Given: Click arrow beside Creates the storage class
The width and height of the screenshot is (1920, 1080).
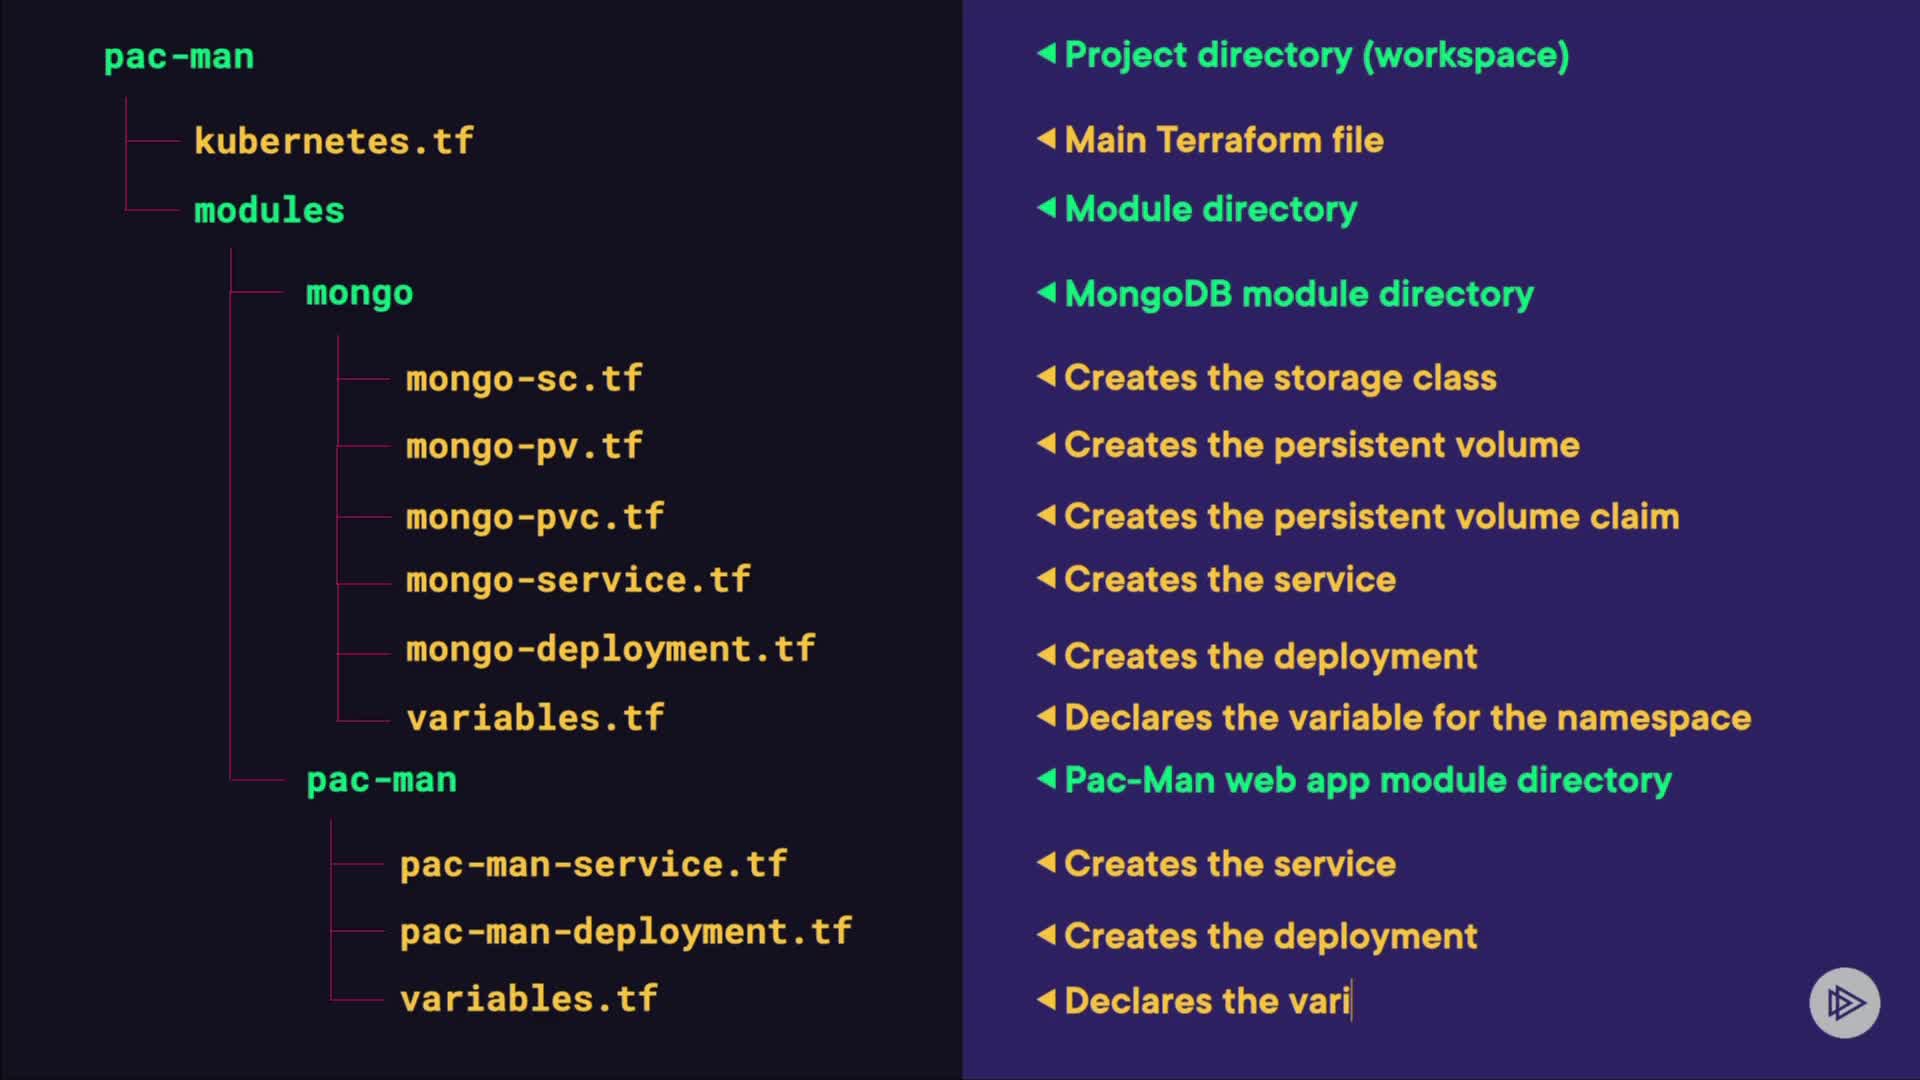Looking at the screenshot, I should [x=1046, y=377].
